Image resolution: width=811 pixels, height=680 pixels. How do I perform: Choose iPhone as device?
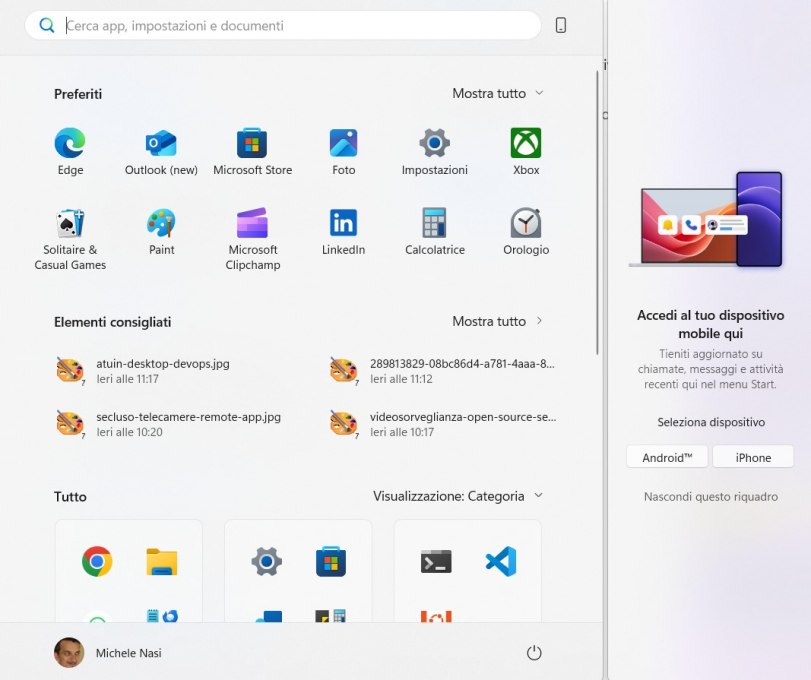pyautogui.click(x=753, y=457)
